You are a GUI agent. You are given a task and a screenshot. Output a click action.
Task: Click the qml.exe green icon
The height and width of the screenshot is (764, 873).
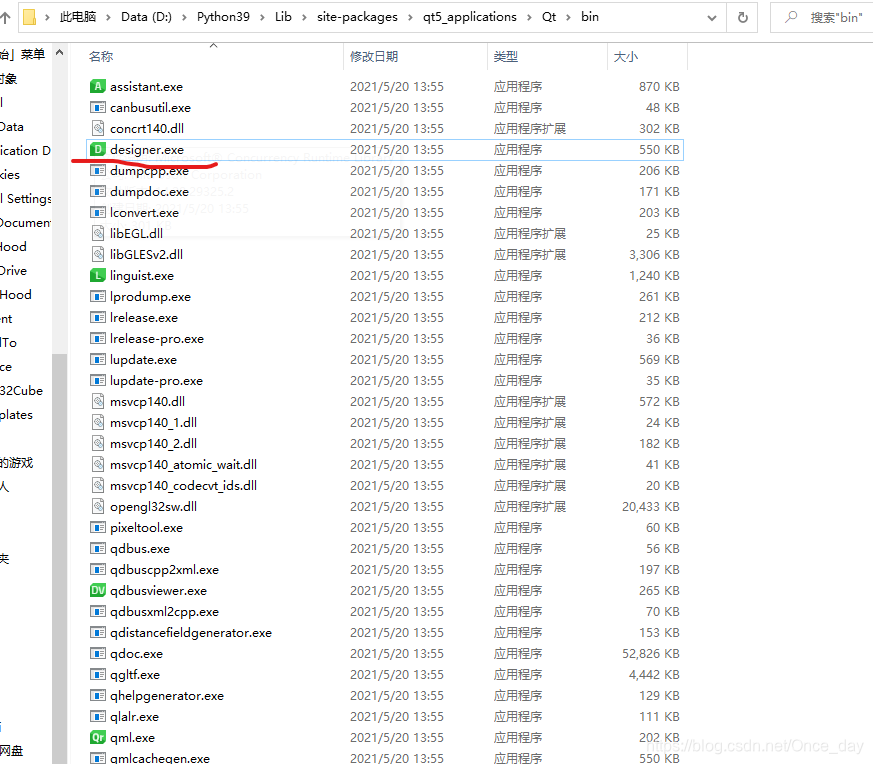tap(97, 737)
